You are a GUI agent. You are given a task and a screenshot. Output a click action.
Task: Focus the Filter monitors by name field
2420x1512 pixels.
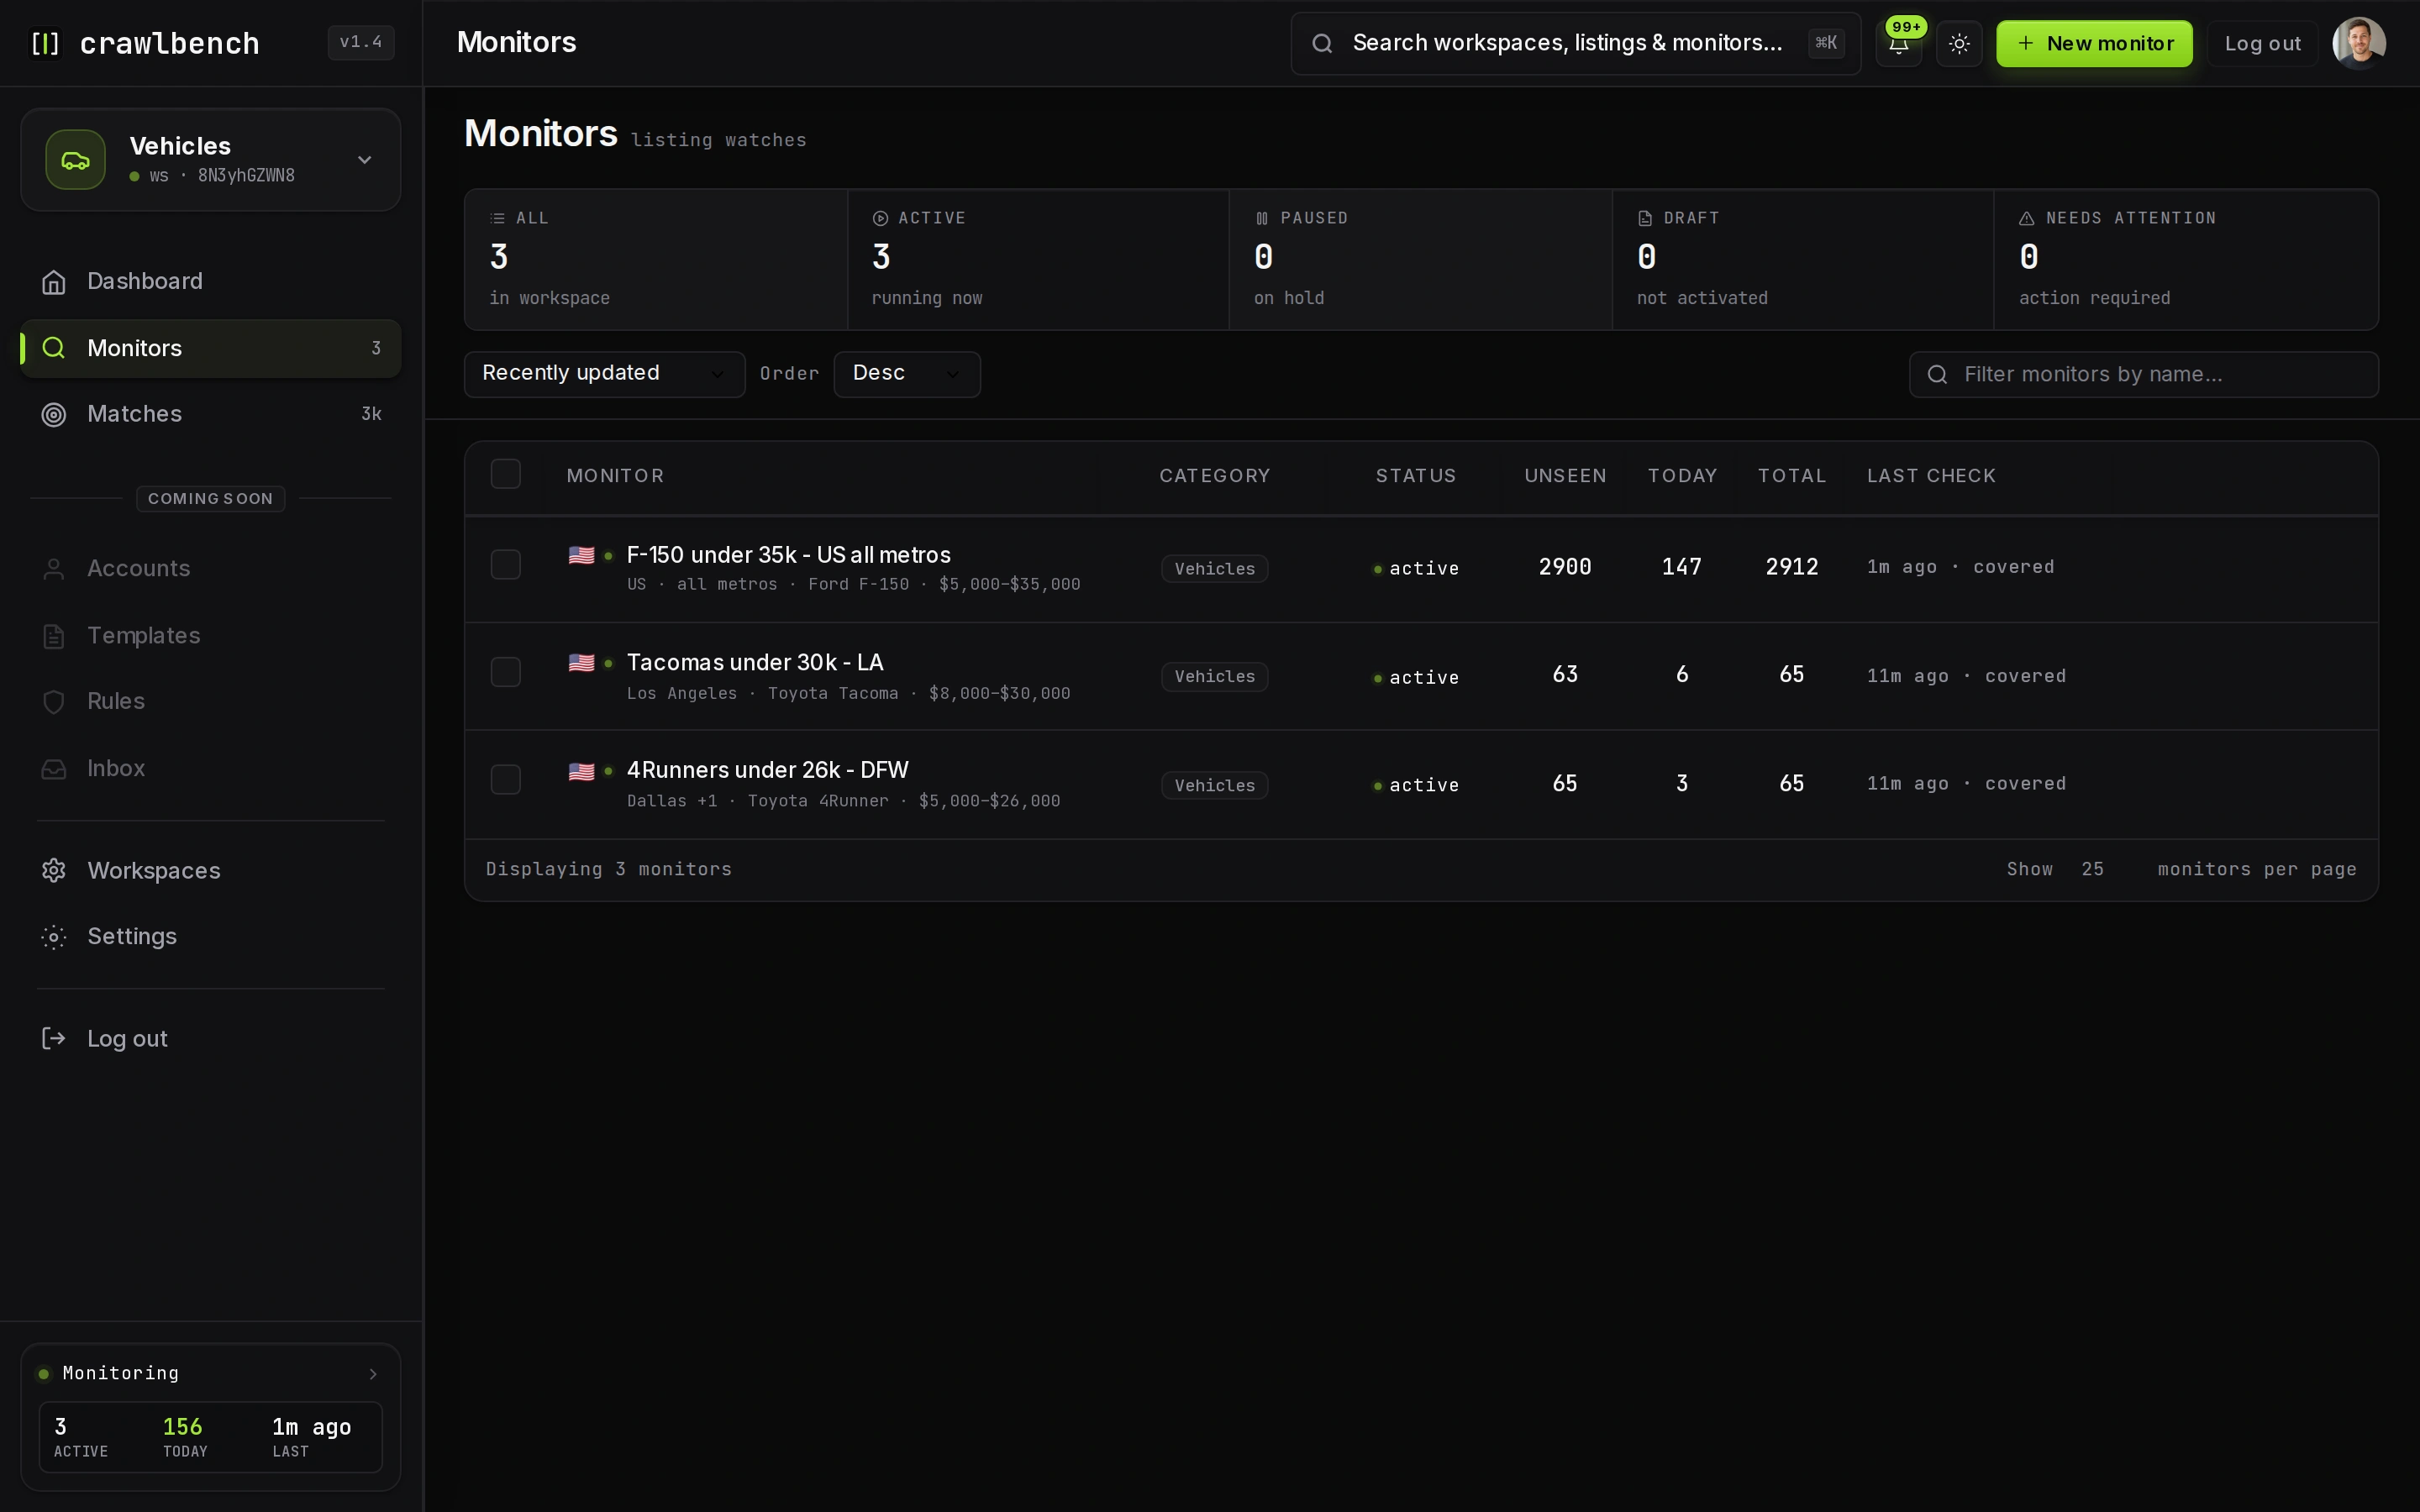pos(2143,374)
